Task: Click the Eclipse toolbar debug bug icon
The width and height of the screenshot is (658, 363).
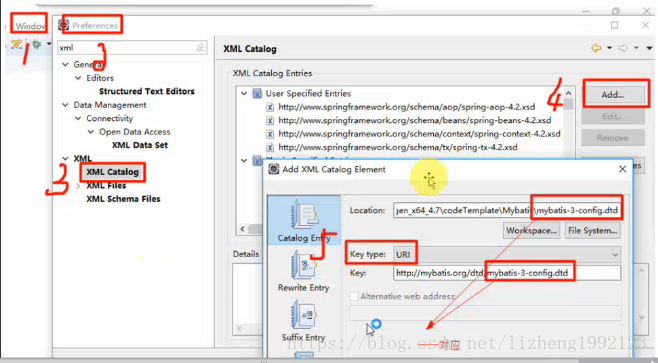Action: pos(36,44)
